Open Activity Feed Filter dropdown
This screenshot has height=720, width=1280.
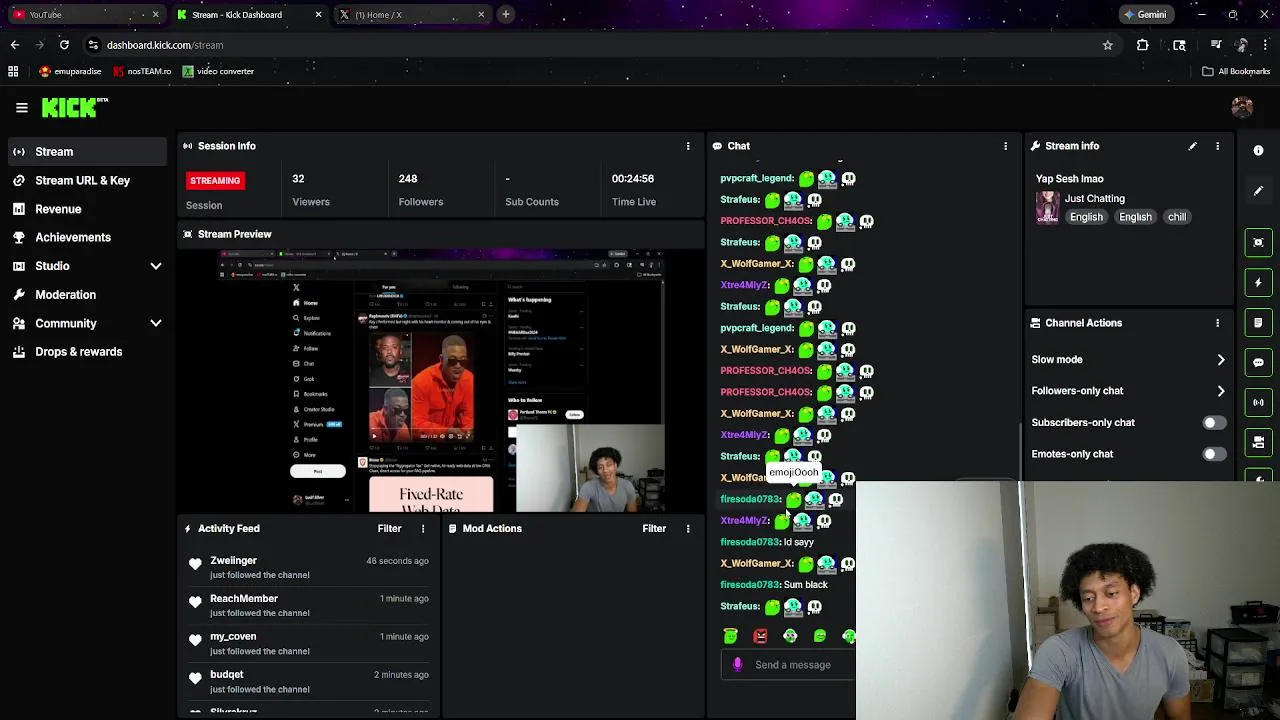389,528
